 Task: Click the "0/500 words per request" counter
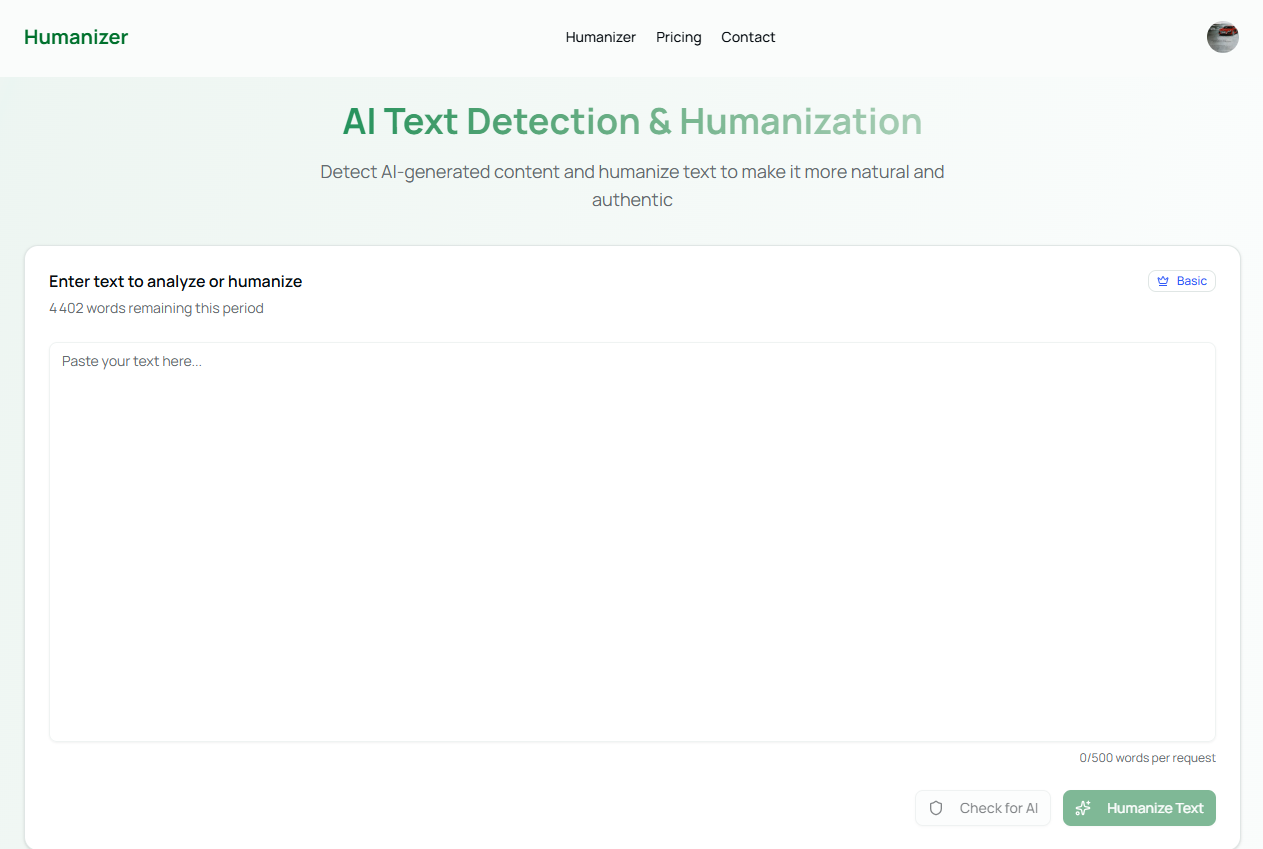click(x=1148, y=758)
